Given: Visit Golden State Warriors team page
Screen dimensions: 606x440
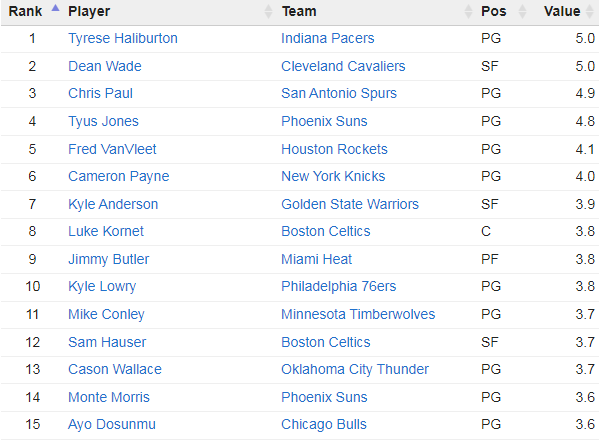Looking at the screenshot, I should pyautogui.click(x=350, y=204).
